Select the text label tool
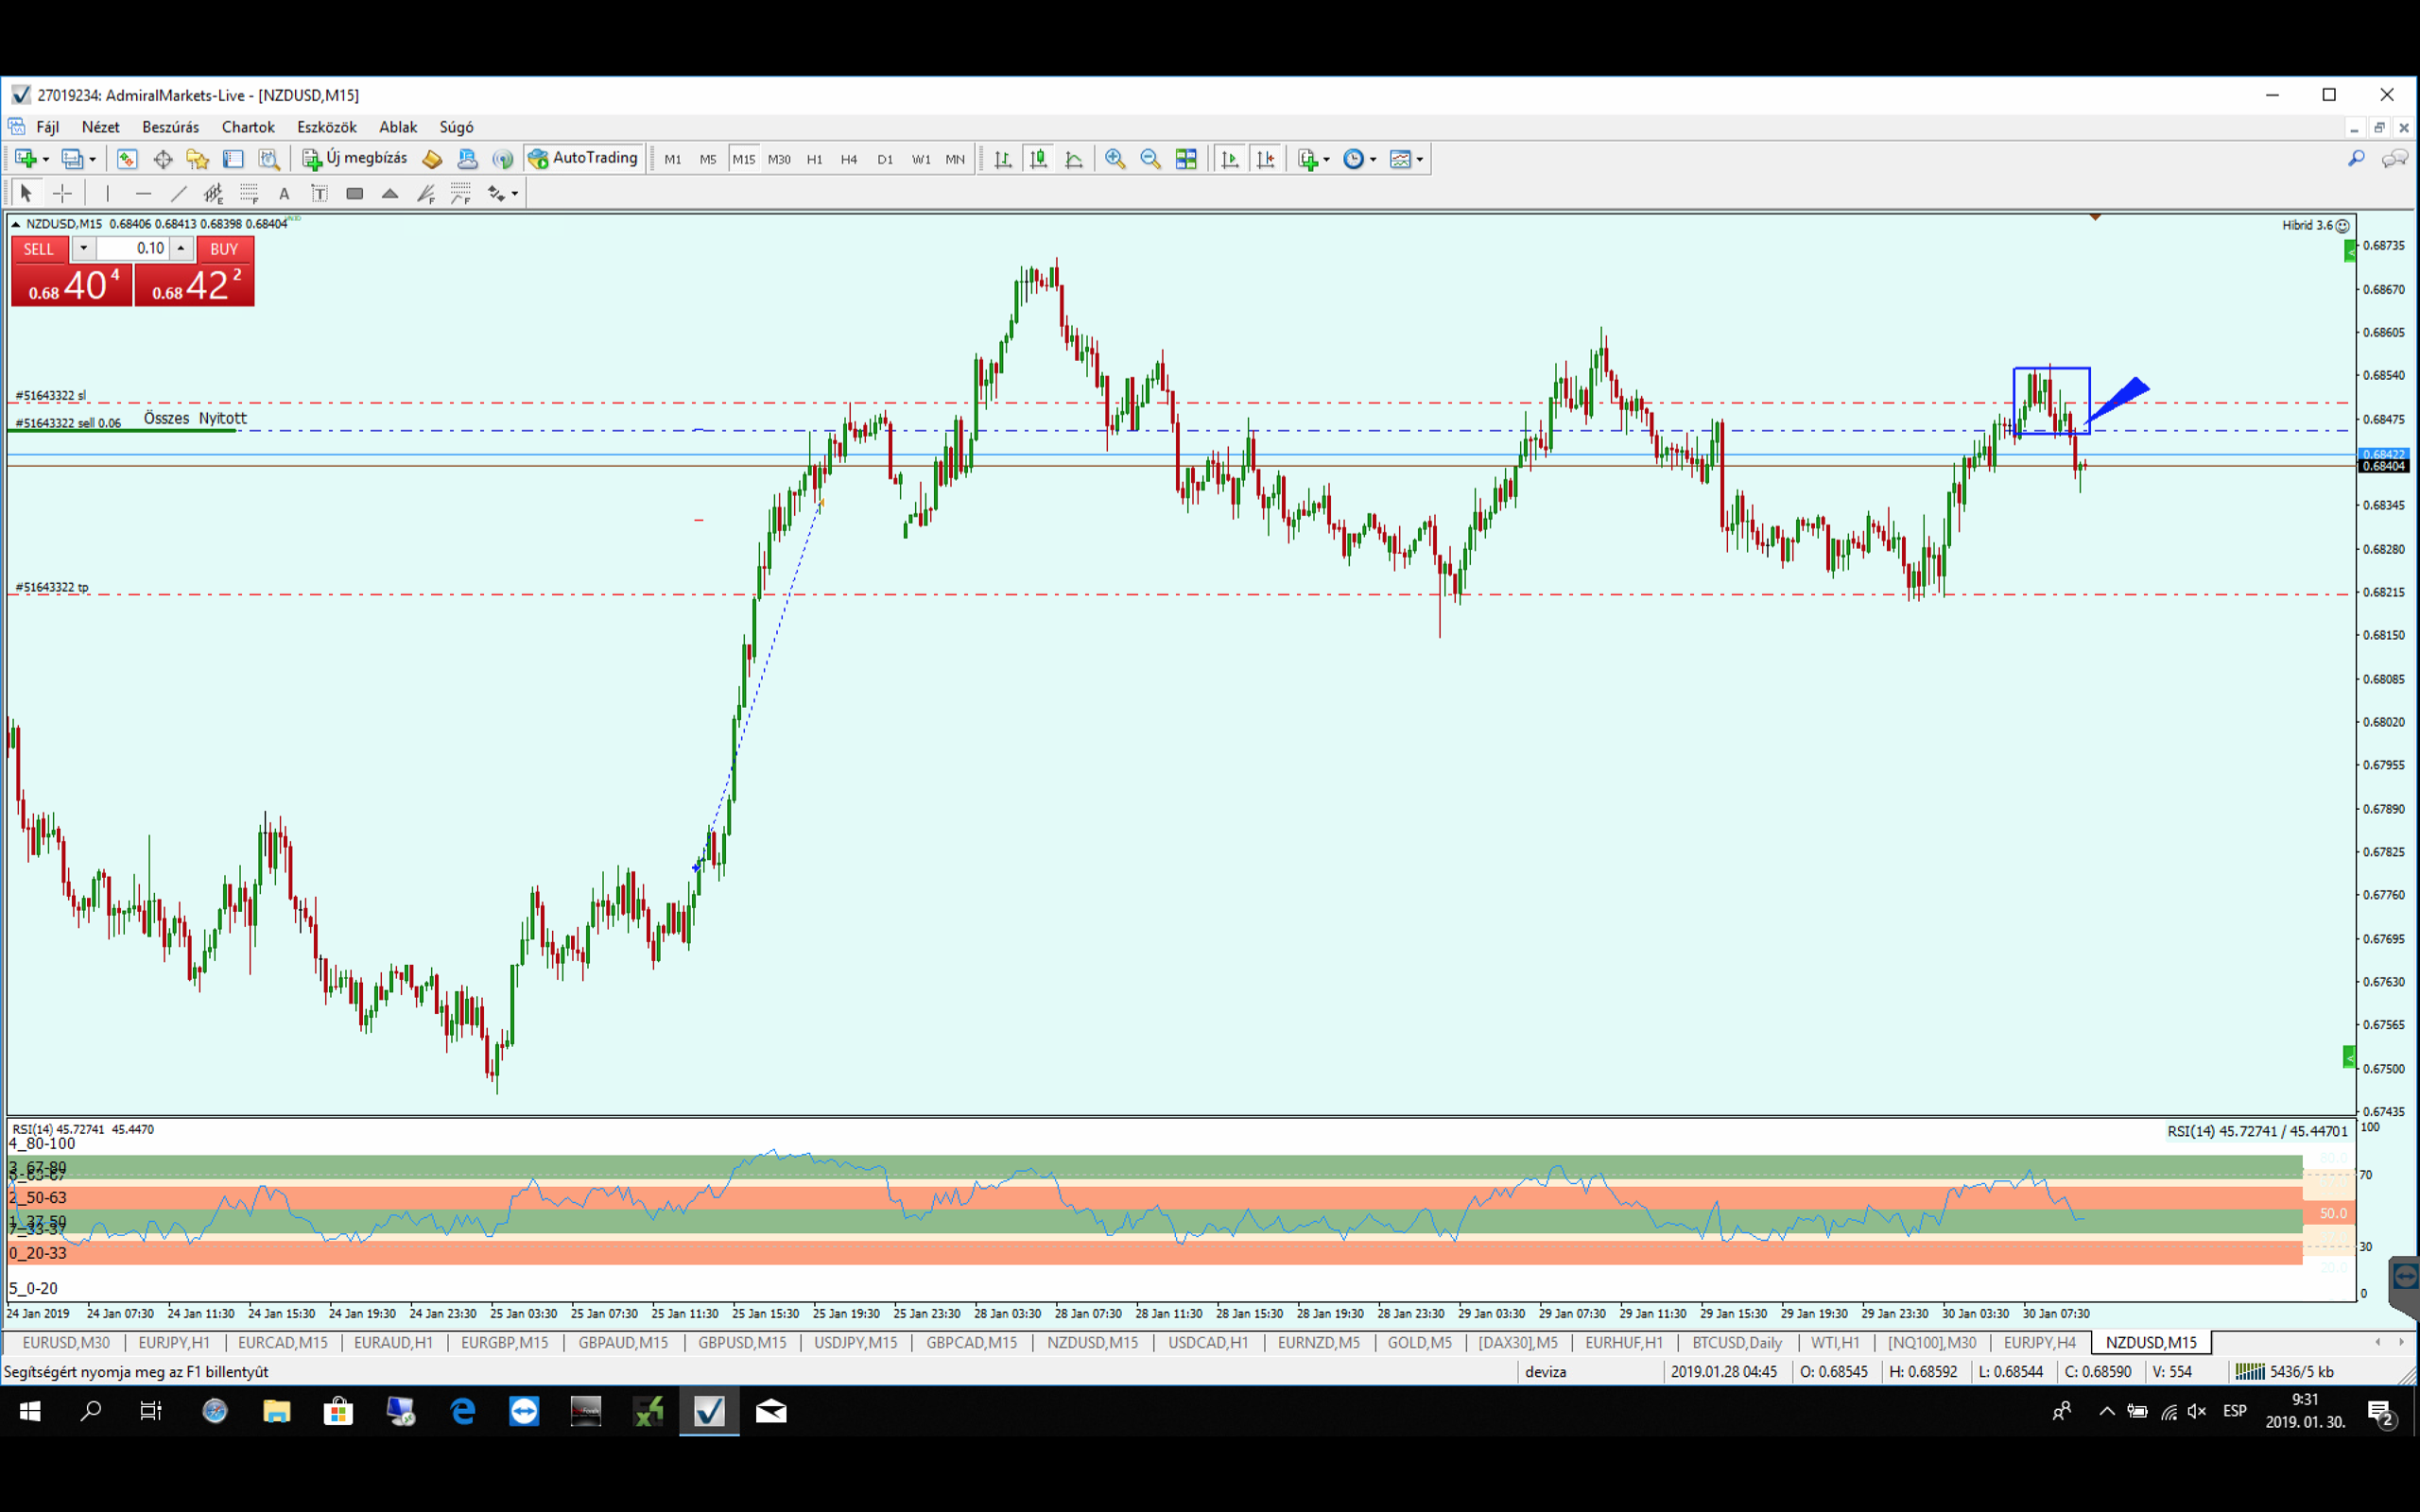 pyautogui.click(x=319, y=193)
